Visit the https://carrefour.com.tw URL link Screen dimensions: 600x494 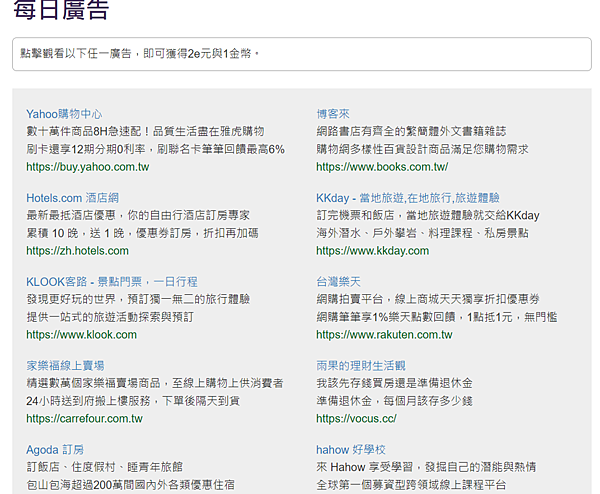tap(84, 419)
